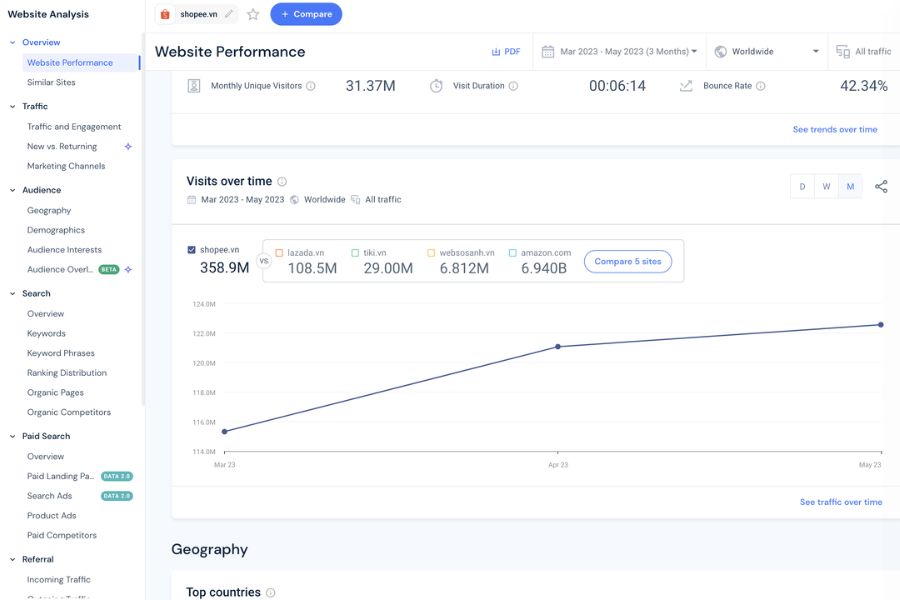Click the Apr 23 data point on chart
The image size is (900, 600).
(558, 347)
